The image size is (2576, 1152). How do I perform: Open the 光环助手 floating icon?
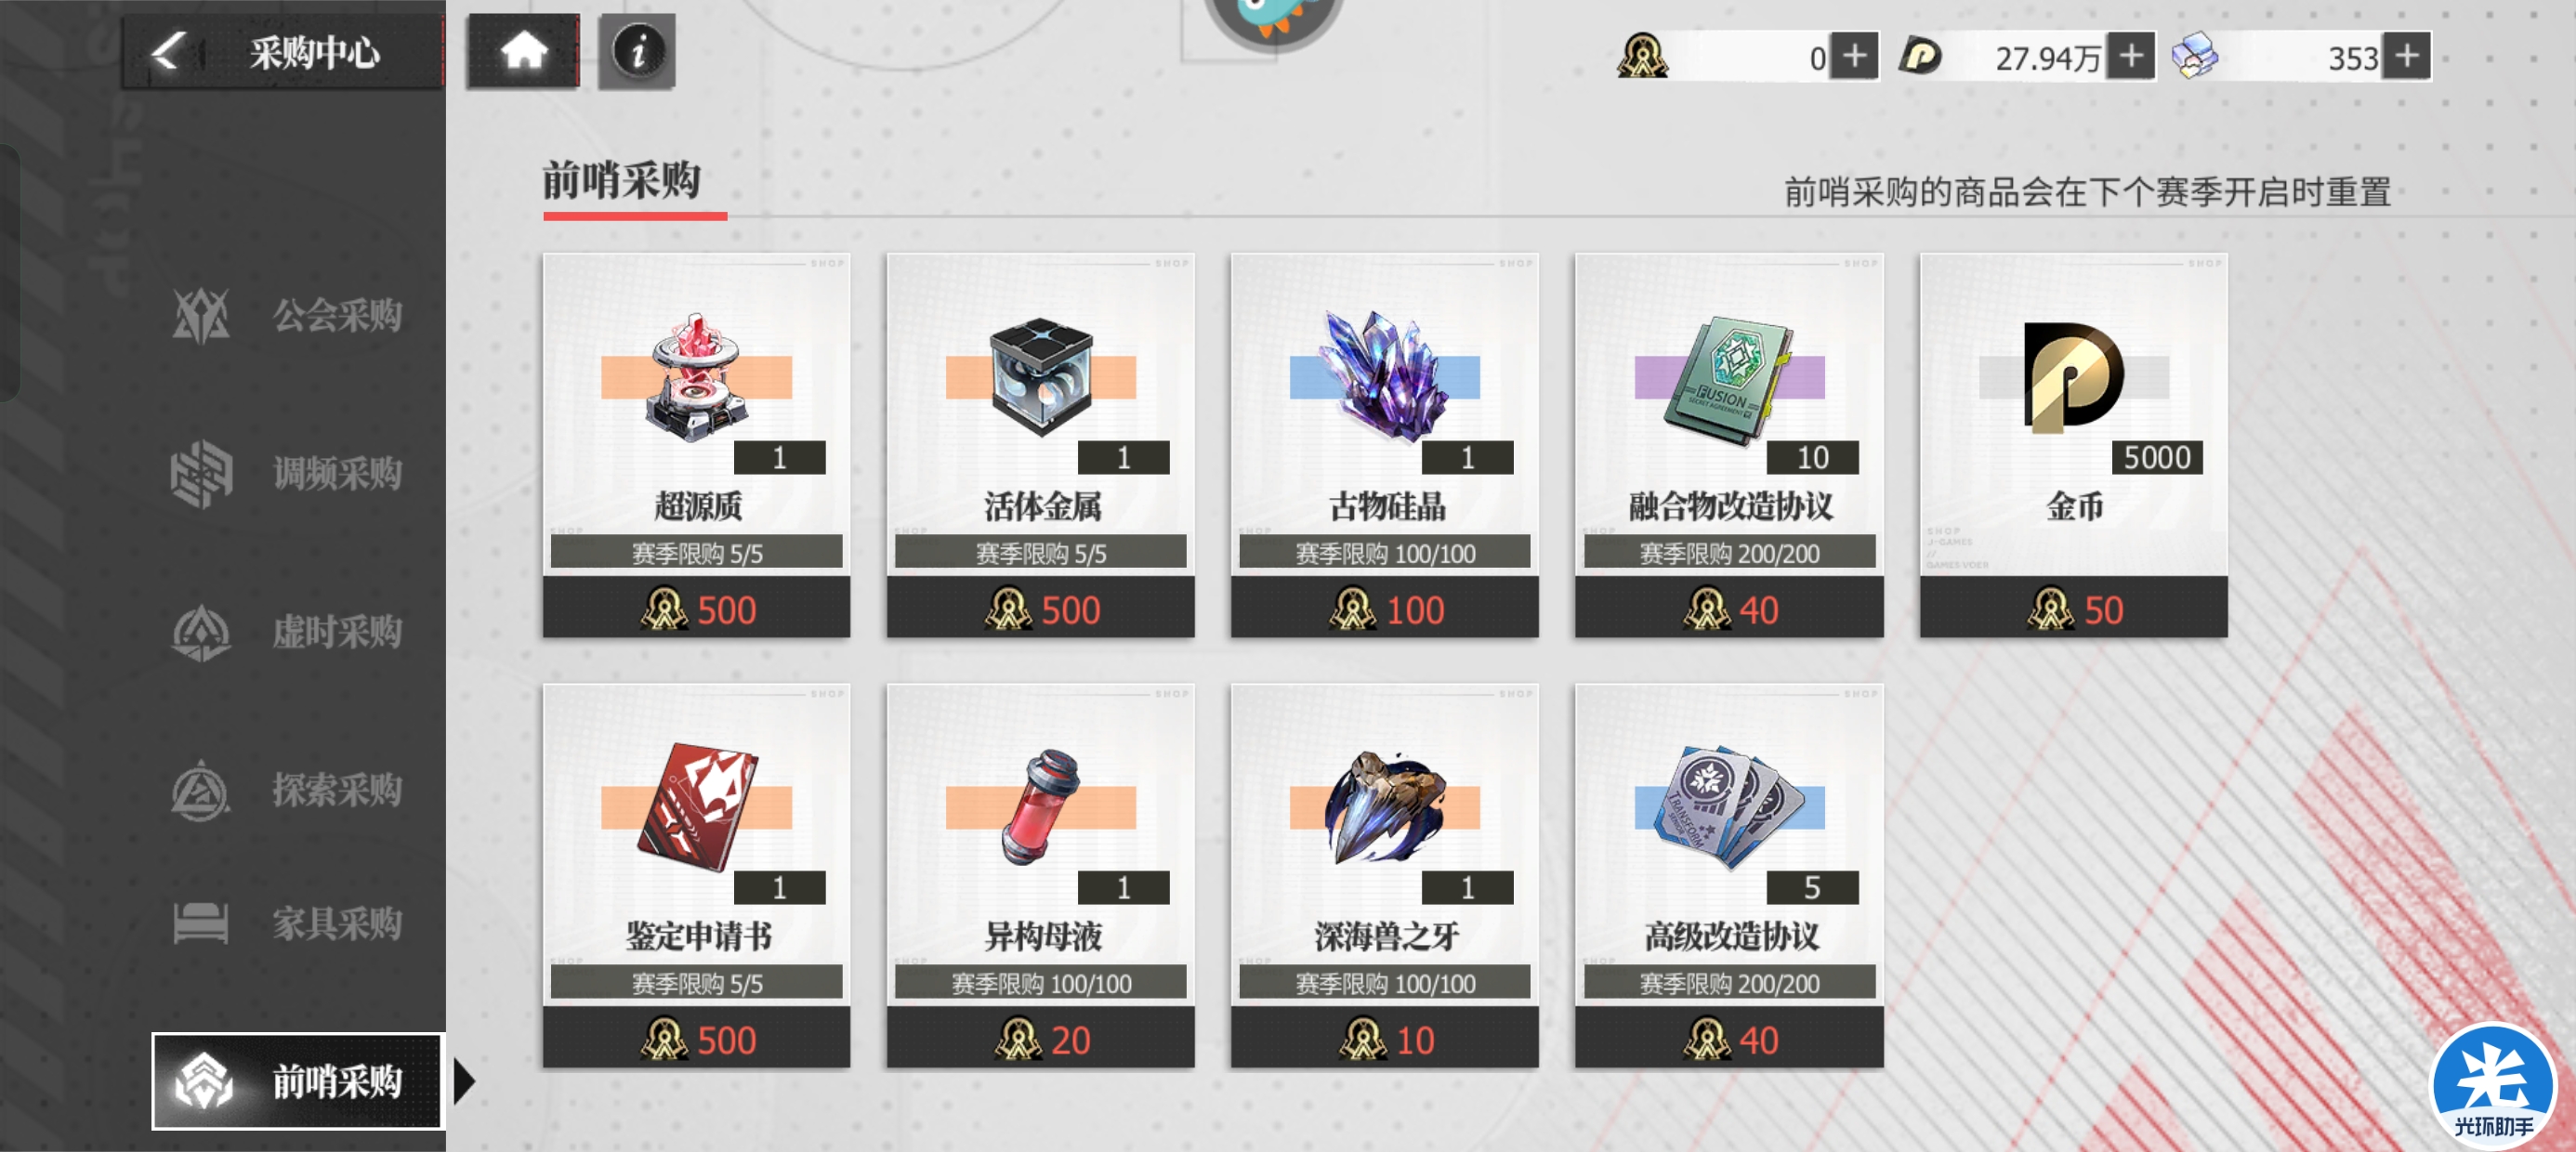pos(2492,1086)
